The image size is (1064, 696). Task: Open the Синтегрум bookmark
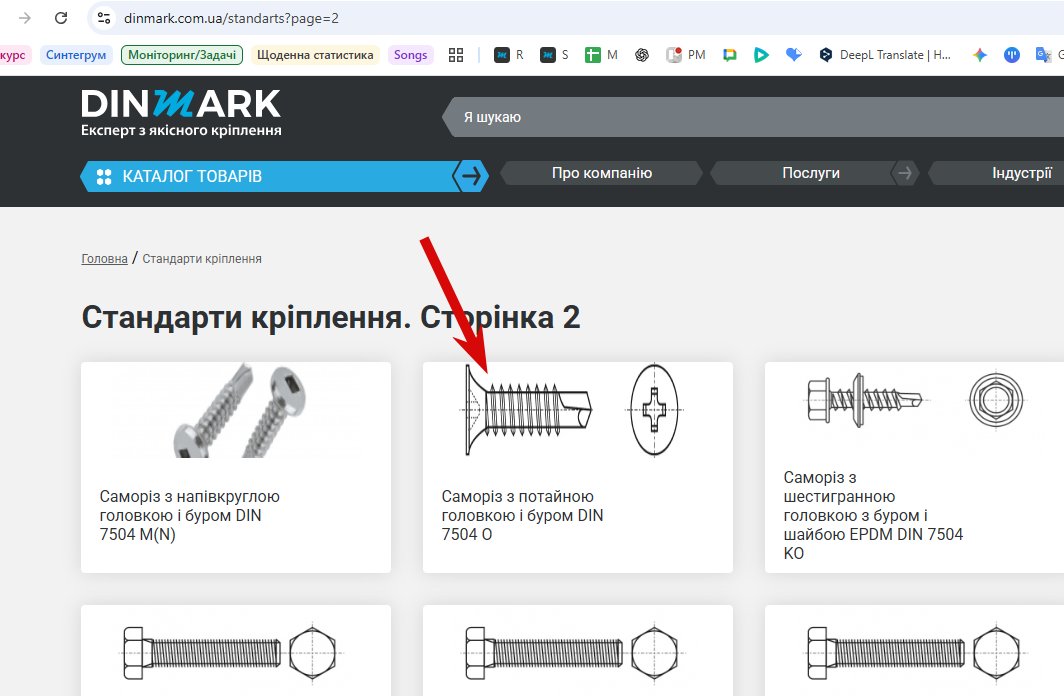click(x=76, y=55)
